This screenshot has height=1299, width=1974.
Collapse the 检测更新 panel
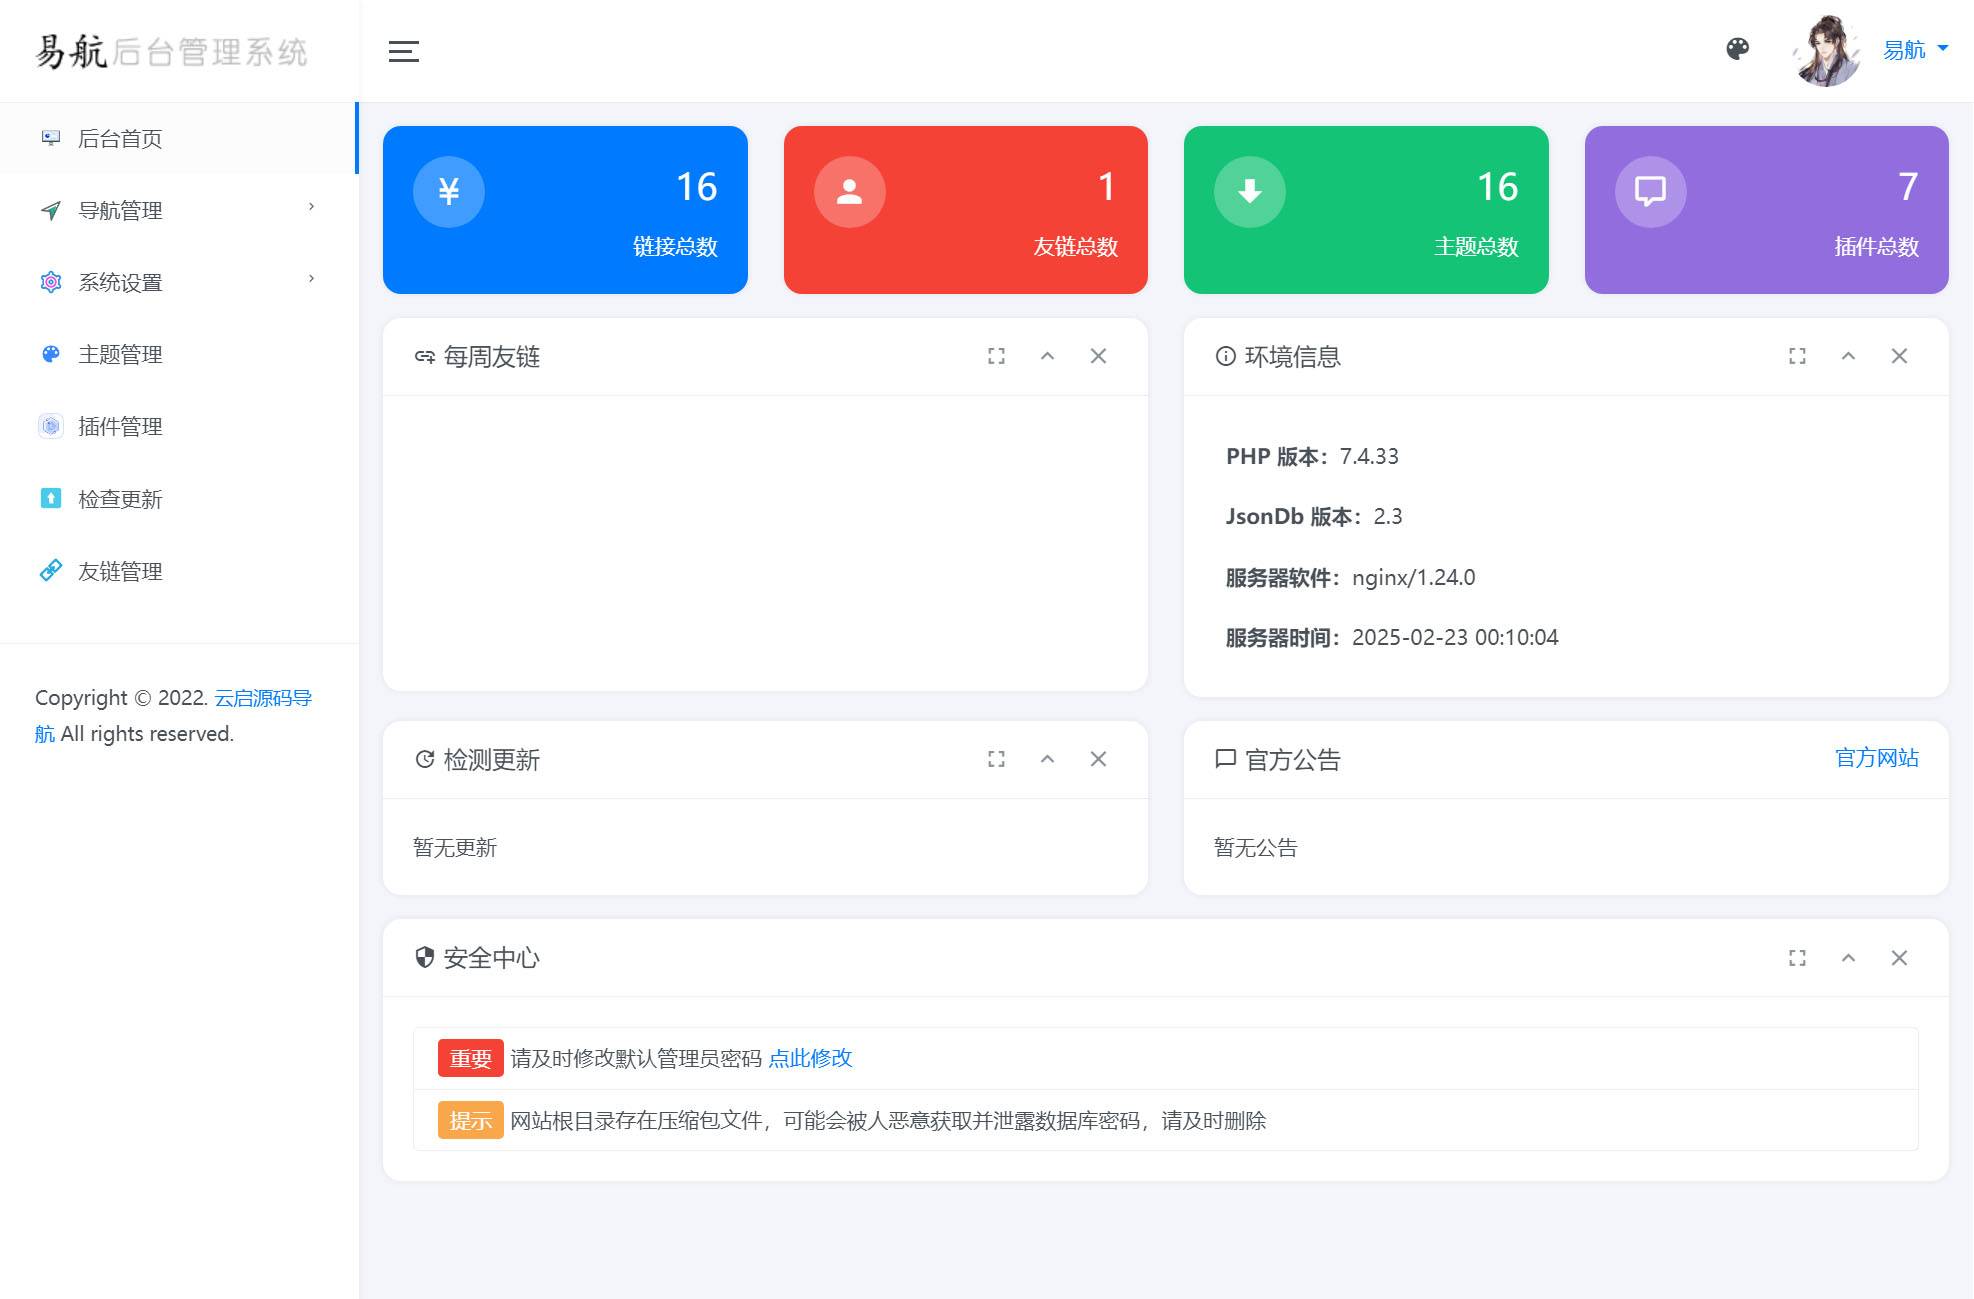click(1047, 759)
